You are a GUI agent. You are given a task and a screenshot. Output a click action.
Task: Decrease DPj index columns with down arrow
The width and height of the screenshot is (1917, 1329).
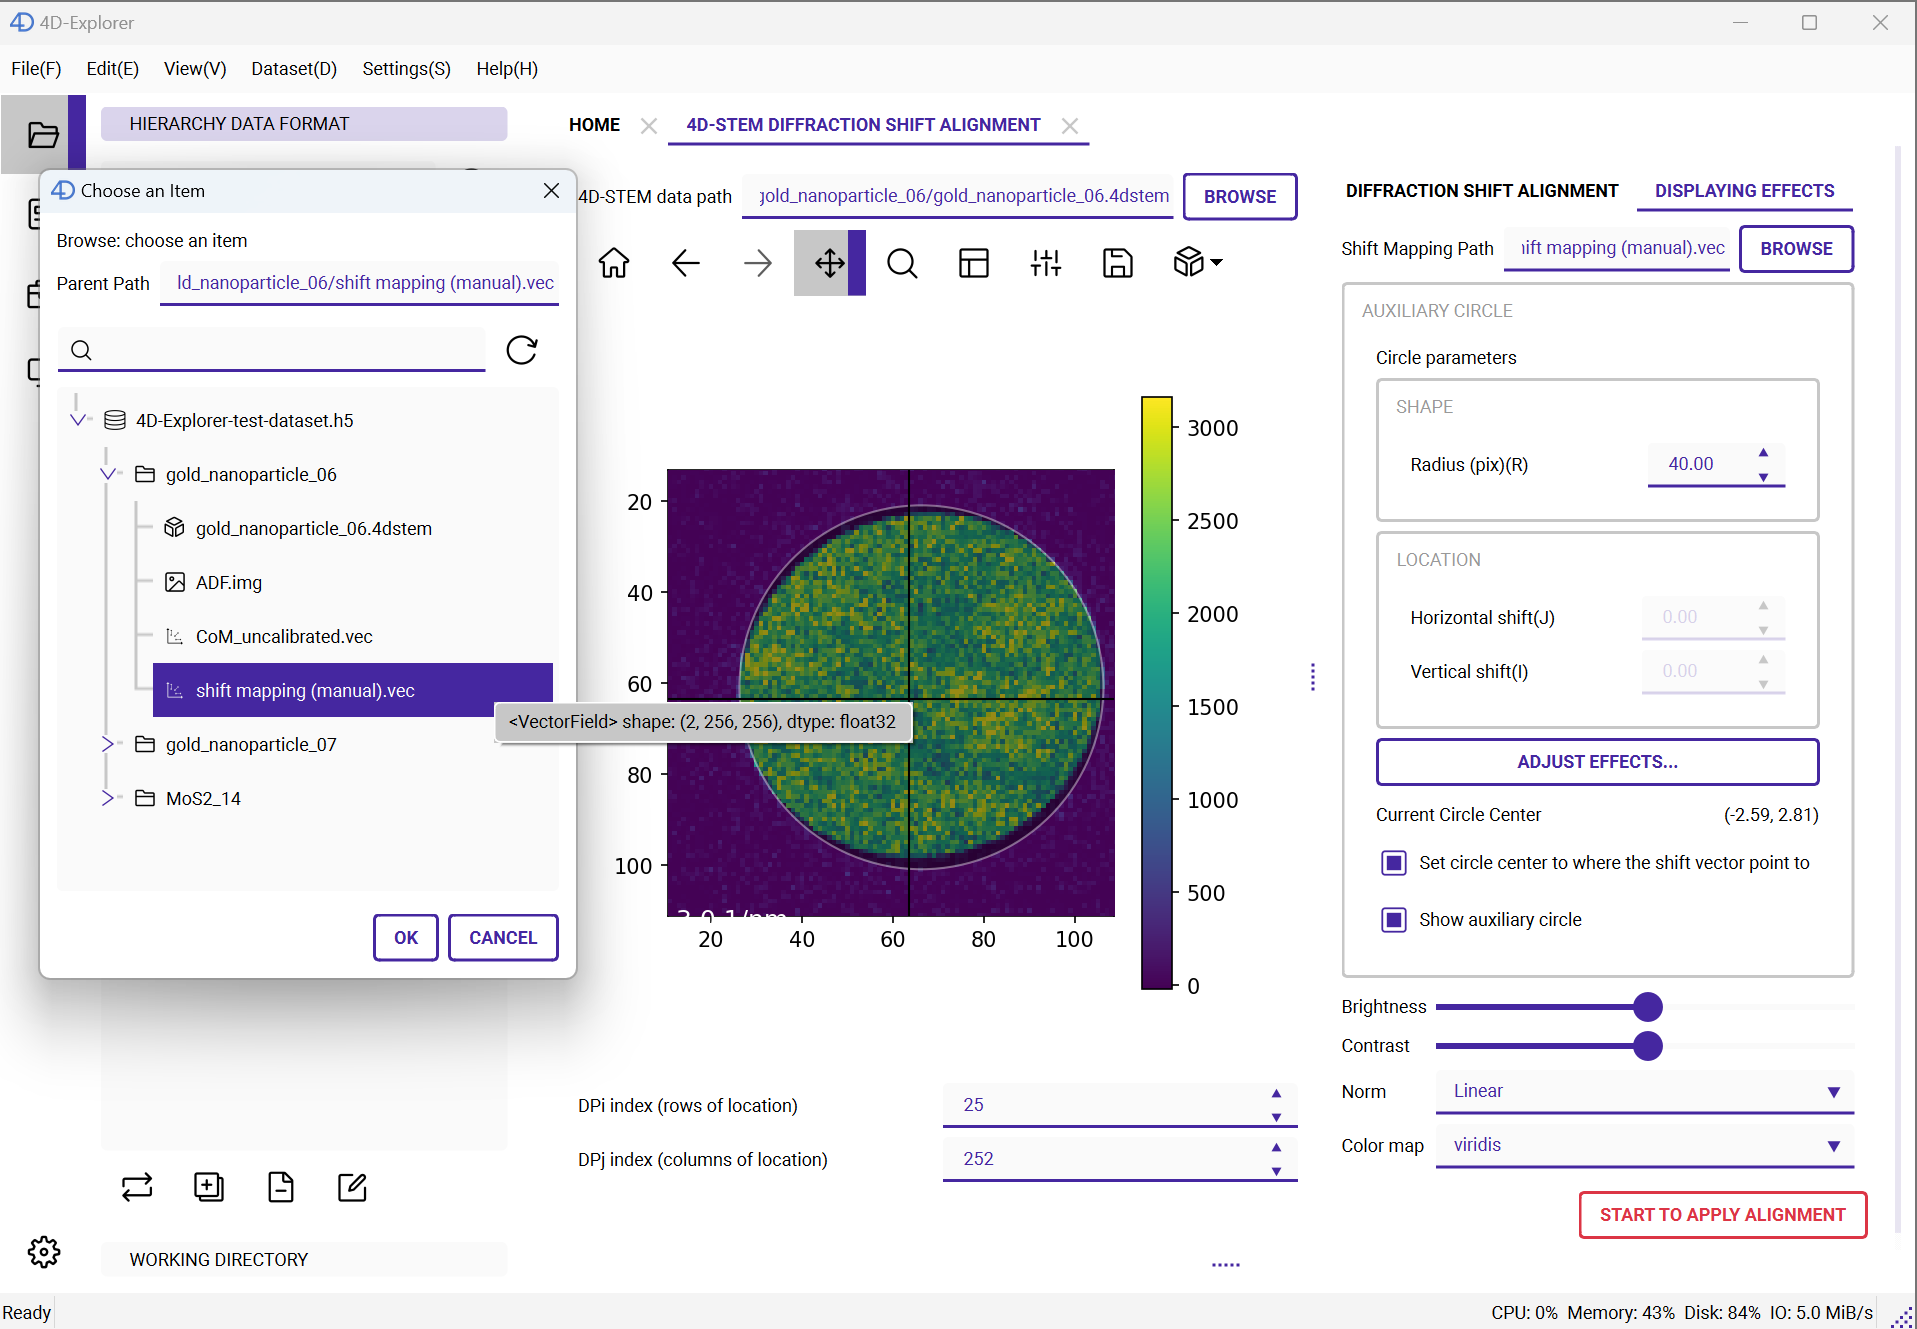(x=1276, y=1171)
